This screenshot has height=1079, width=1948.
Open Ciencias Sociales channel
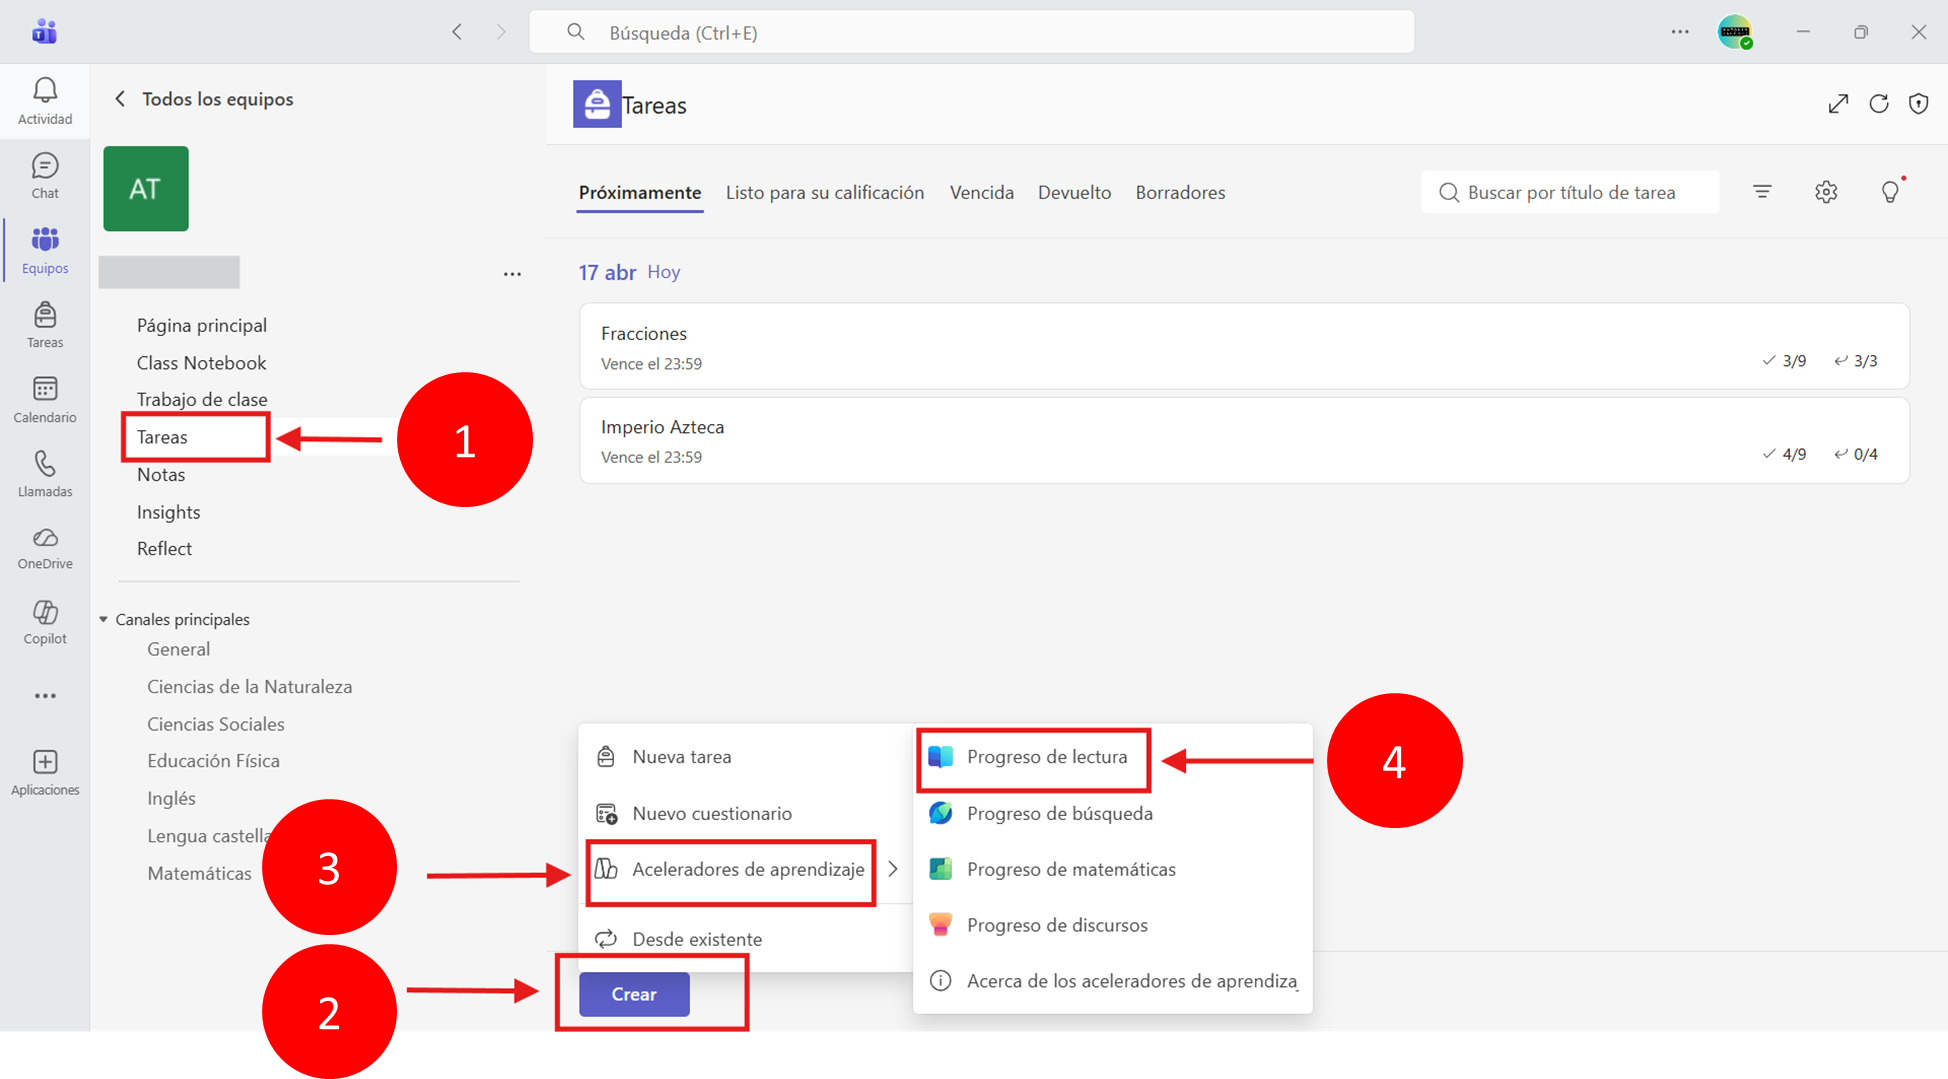coord(216,724)
